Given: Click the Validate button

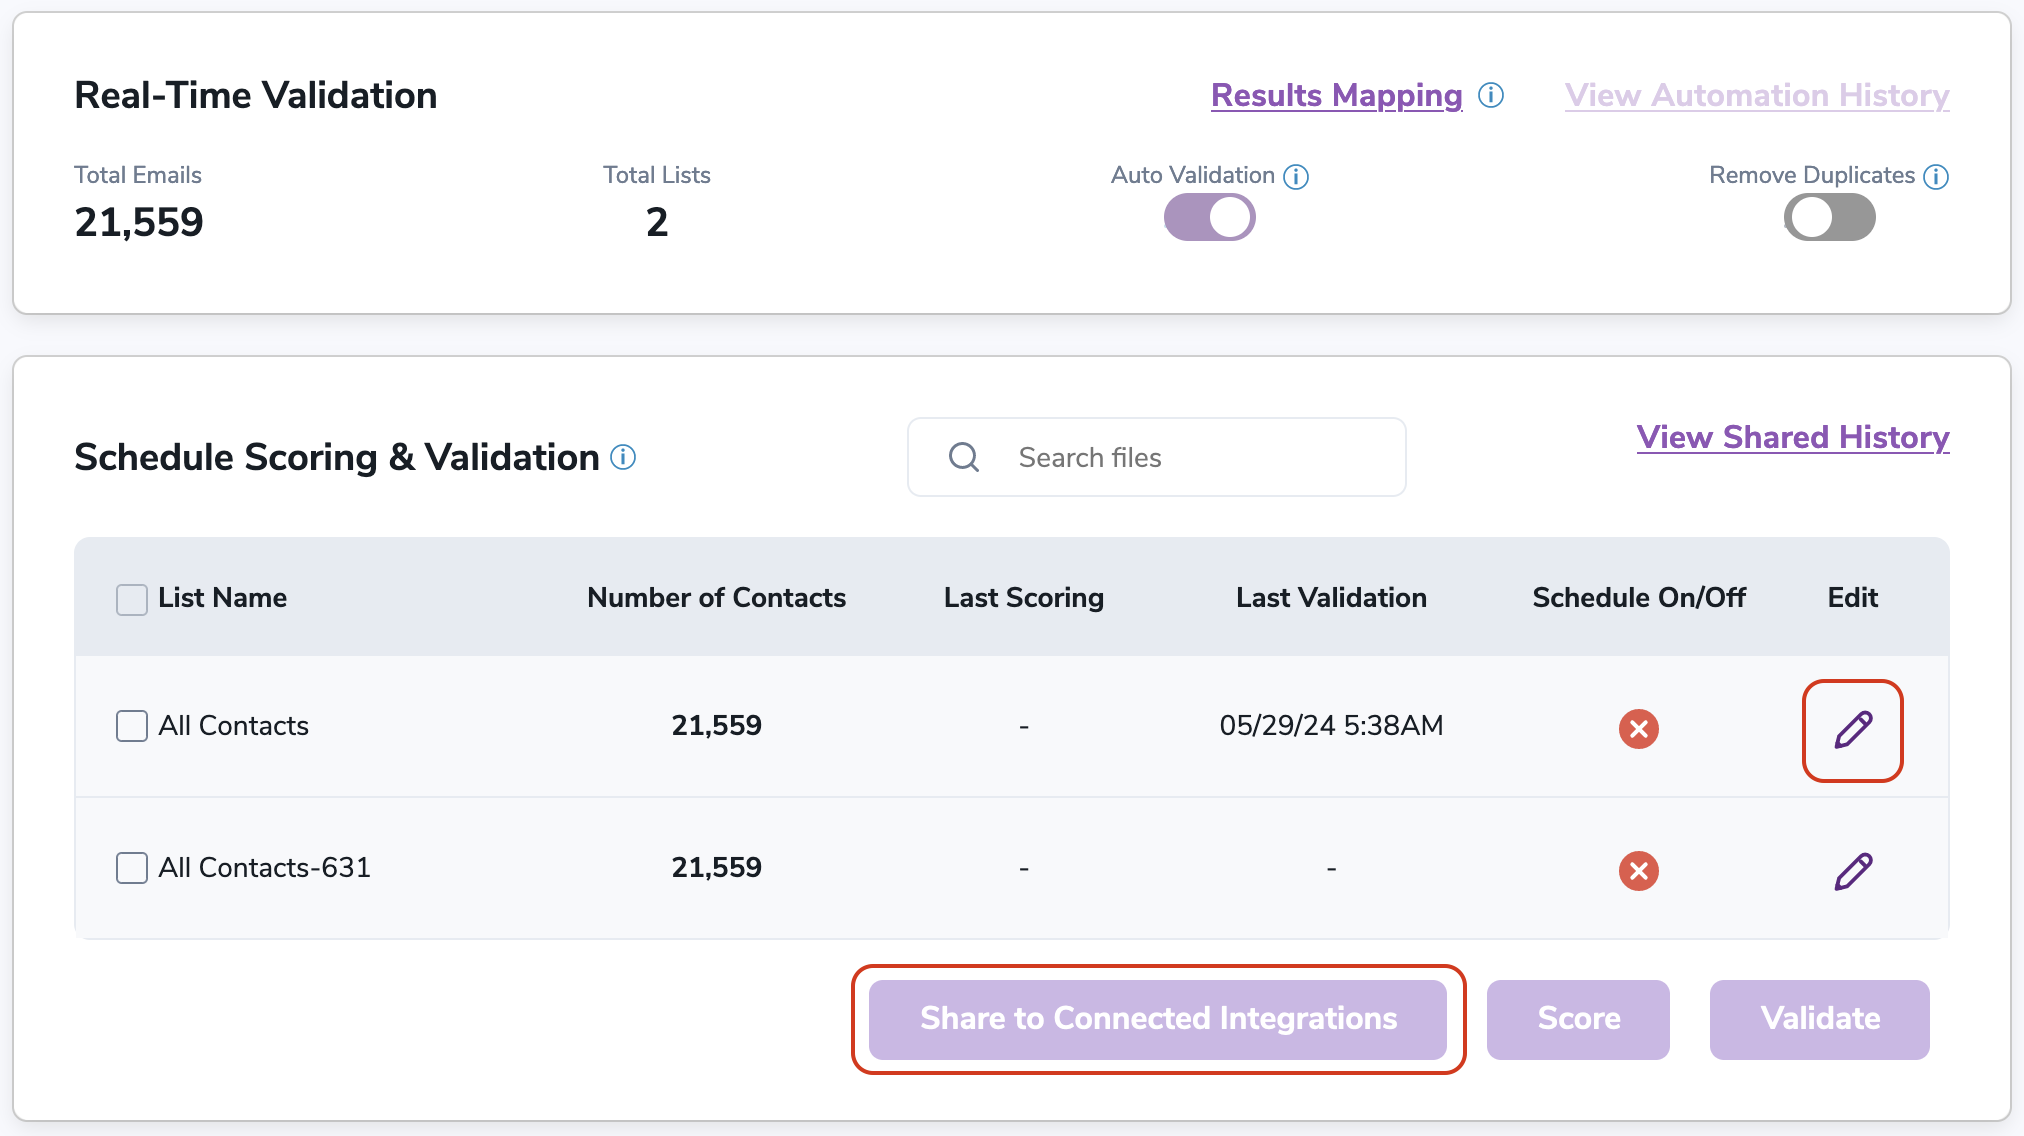Looking at the screenshot, I should click(1821, 1019).
